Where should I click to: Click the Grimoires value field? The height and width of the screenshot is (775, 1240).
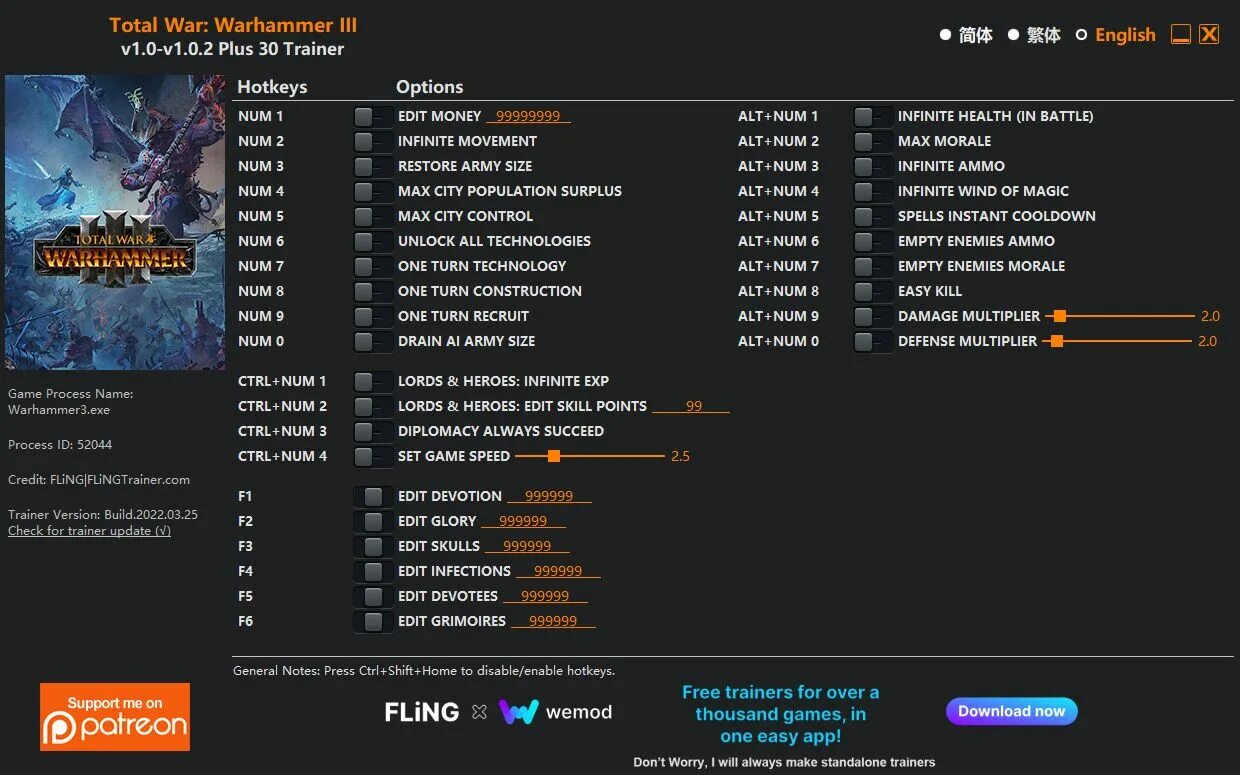pos(553,621)
